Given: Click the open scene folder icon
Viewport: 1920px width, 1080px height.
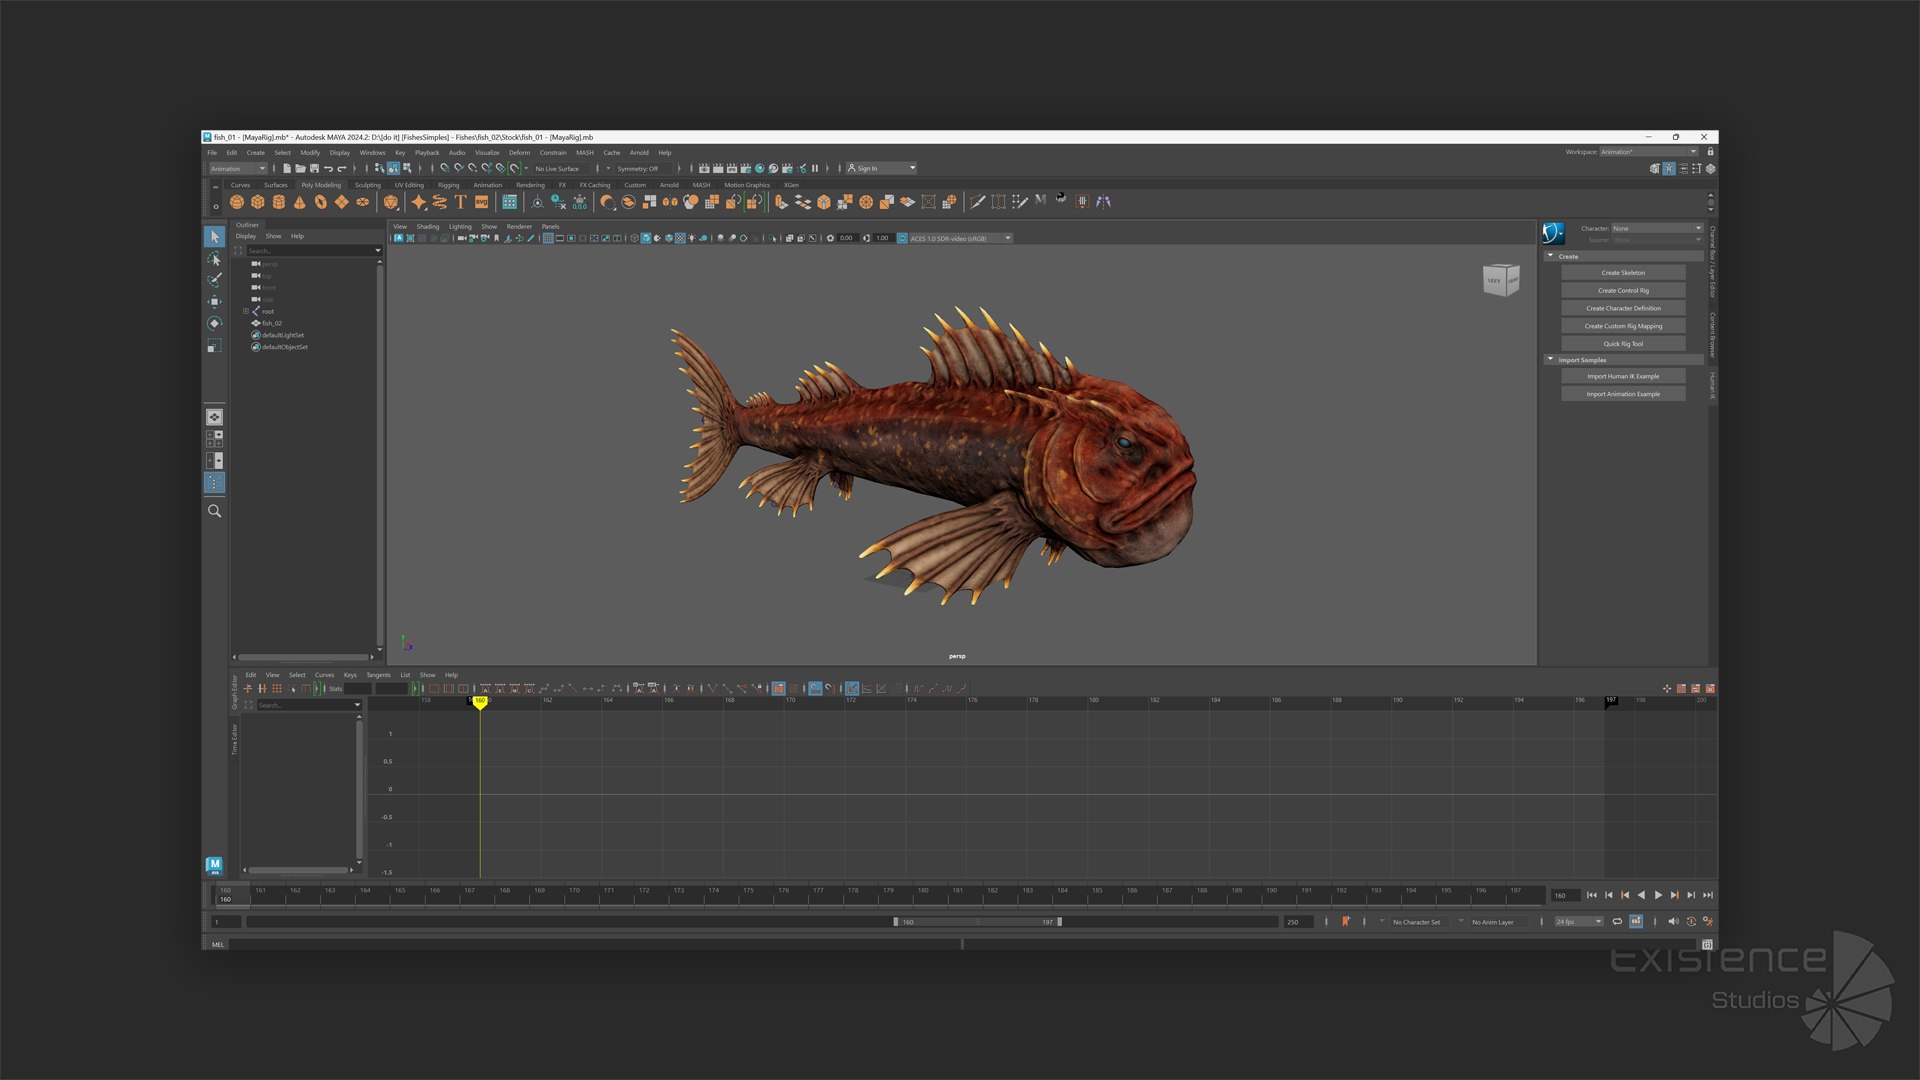Looking at the screenshot, I should tap(300, 168).
